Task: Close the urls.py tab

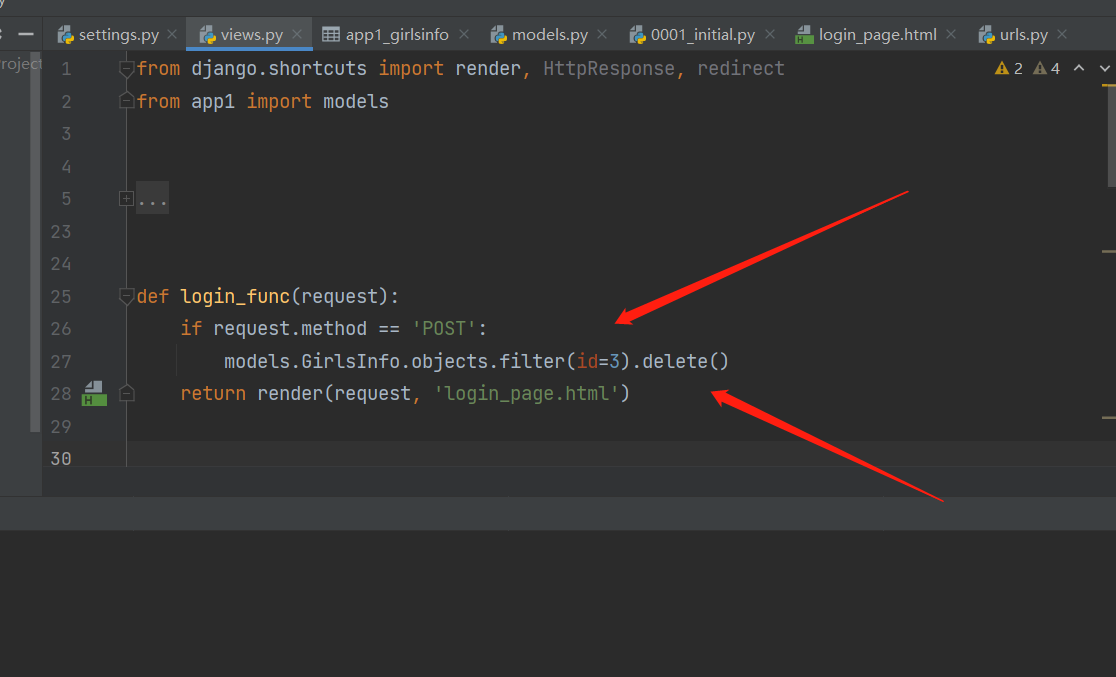Action: 1062,34
